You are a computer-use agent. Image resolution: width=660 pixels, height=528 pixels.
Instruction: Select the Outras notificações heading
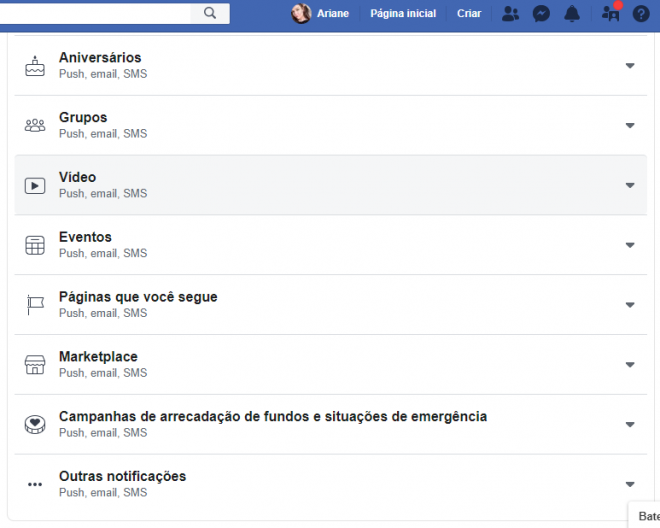pyautogui.click(x=122, y=476)
